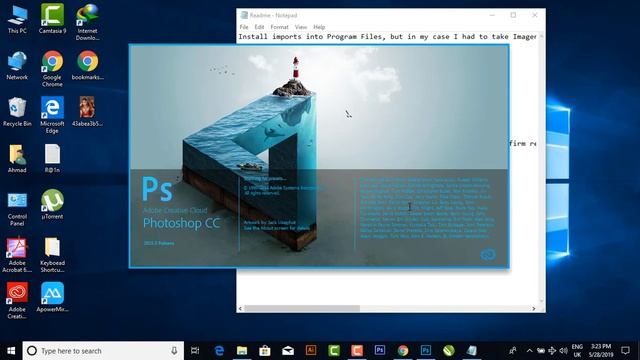Open Network desktop icon
This screenshot has height=360, width=640.
[17, 65]
